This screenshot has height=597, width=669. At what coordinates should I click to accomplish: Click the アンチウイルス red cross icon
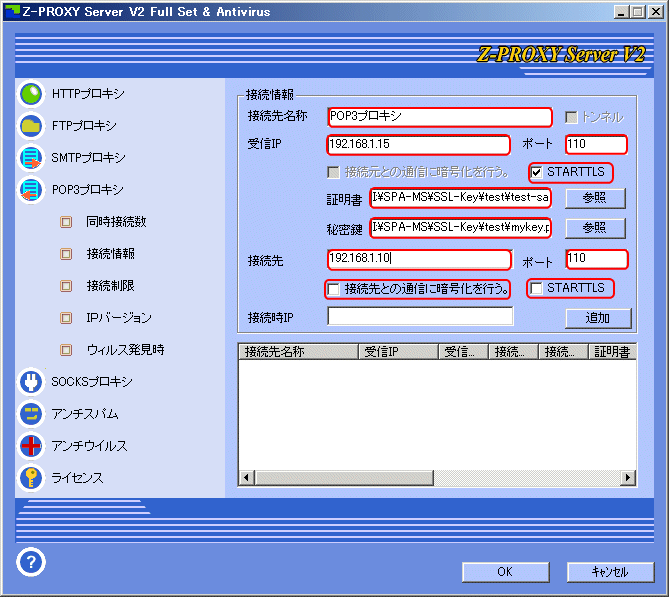click(x=31, y=446)
